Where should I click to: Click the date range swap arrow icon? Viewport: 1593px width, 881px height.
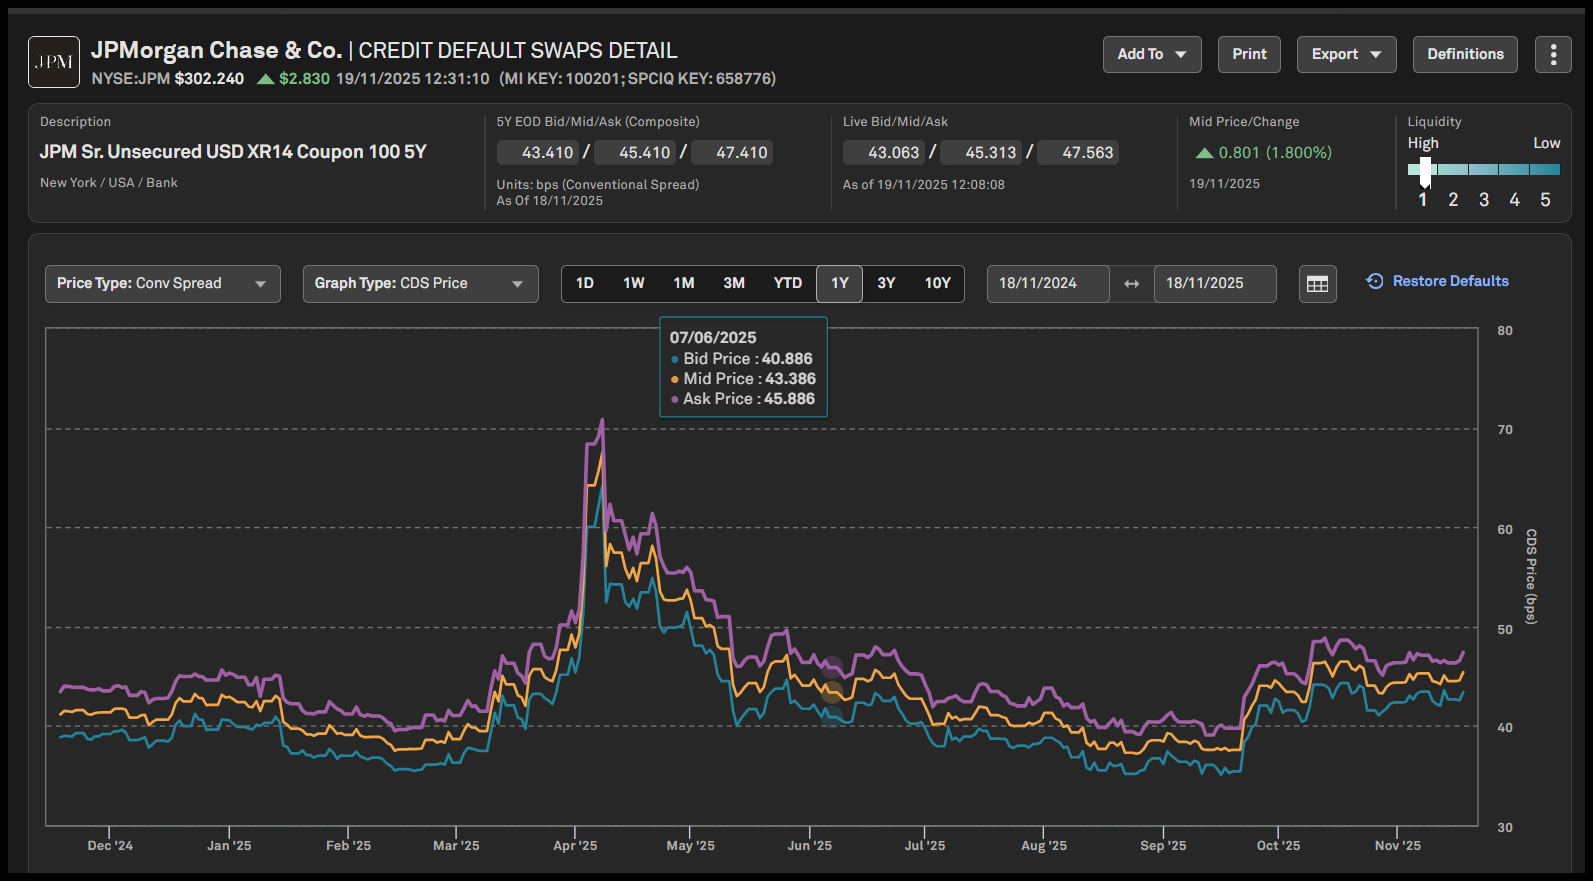point(1131,284)
